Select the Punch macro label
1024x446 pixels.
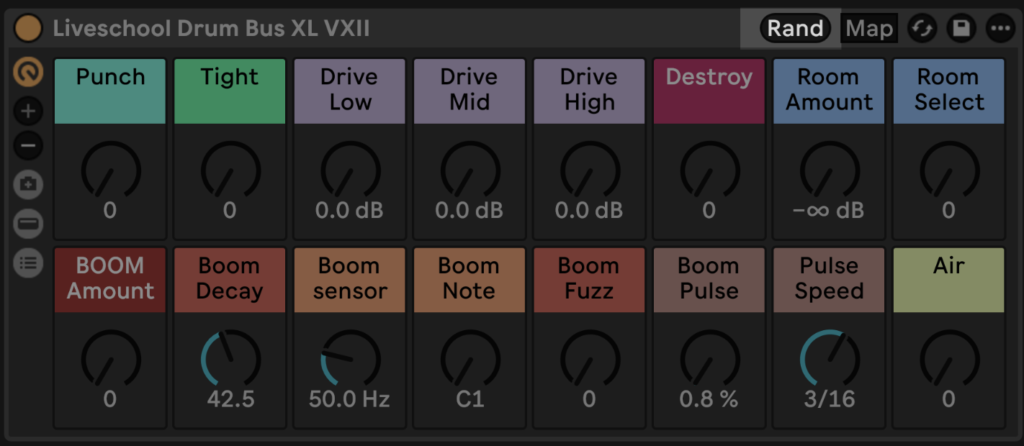click(x=110, y=91)
